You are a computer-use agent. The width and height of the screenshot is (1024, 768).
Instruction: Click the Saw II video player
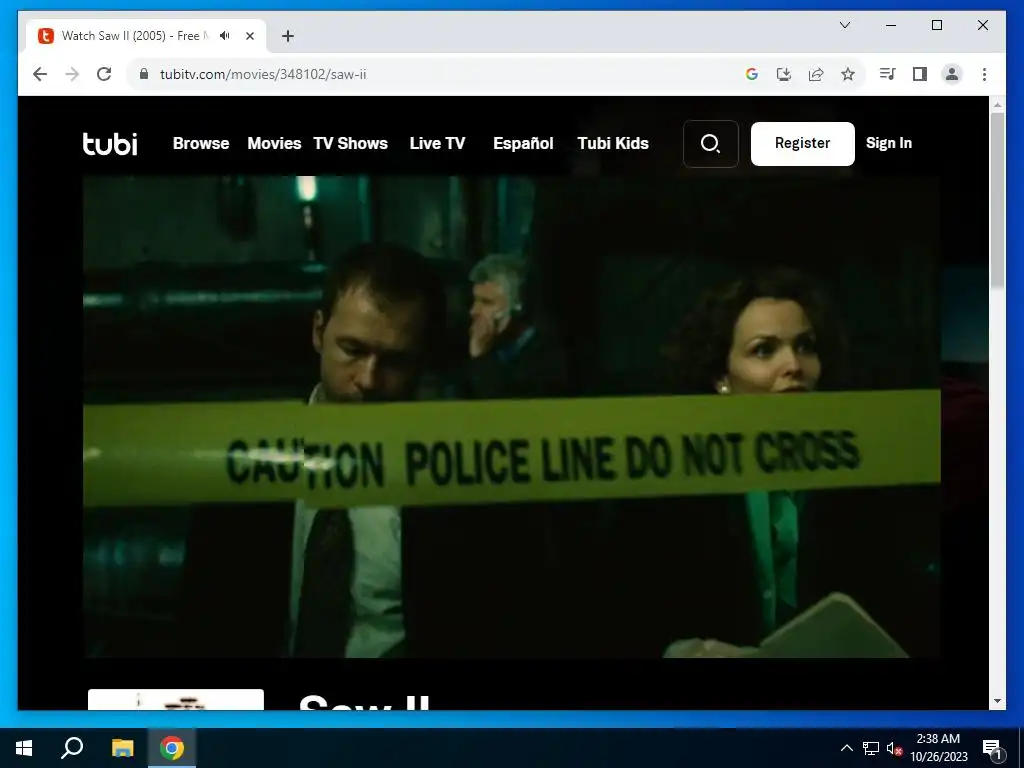tap(511, 417)
